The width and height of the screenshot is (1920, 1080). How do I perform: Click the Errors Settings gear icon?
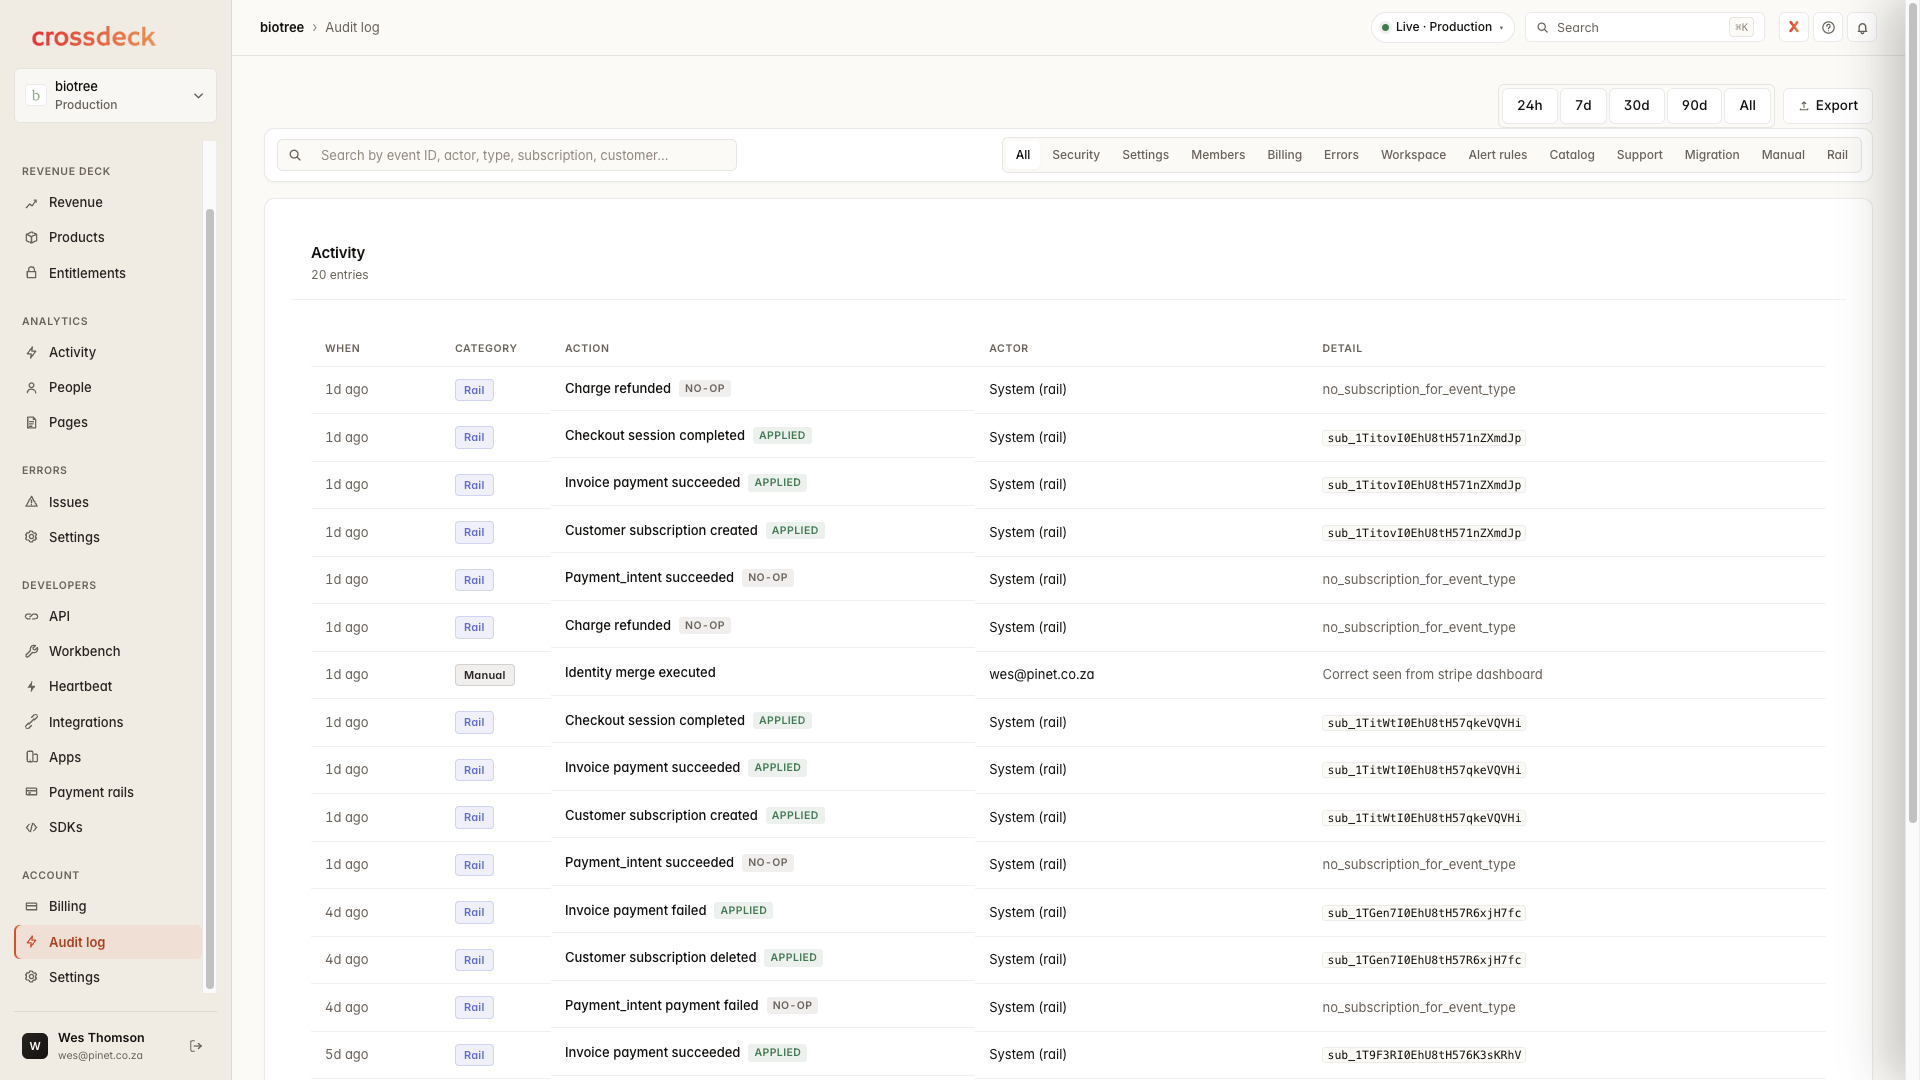[x=31, y=537]
